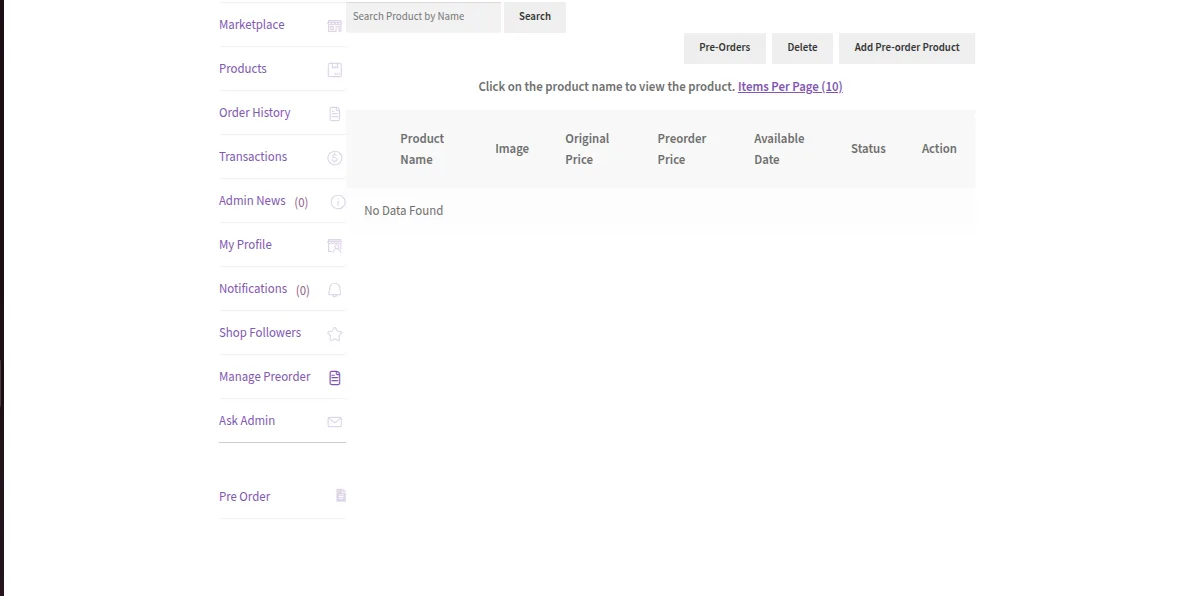Screen dimensions: 1202x596
Task: Open Items Per Page (10) selector
Action: pyautogui.click(x=790, y=87)
